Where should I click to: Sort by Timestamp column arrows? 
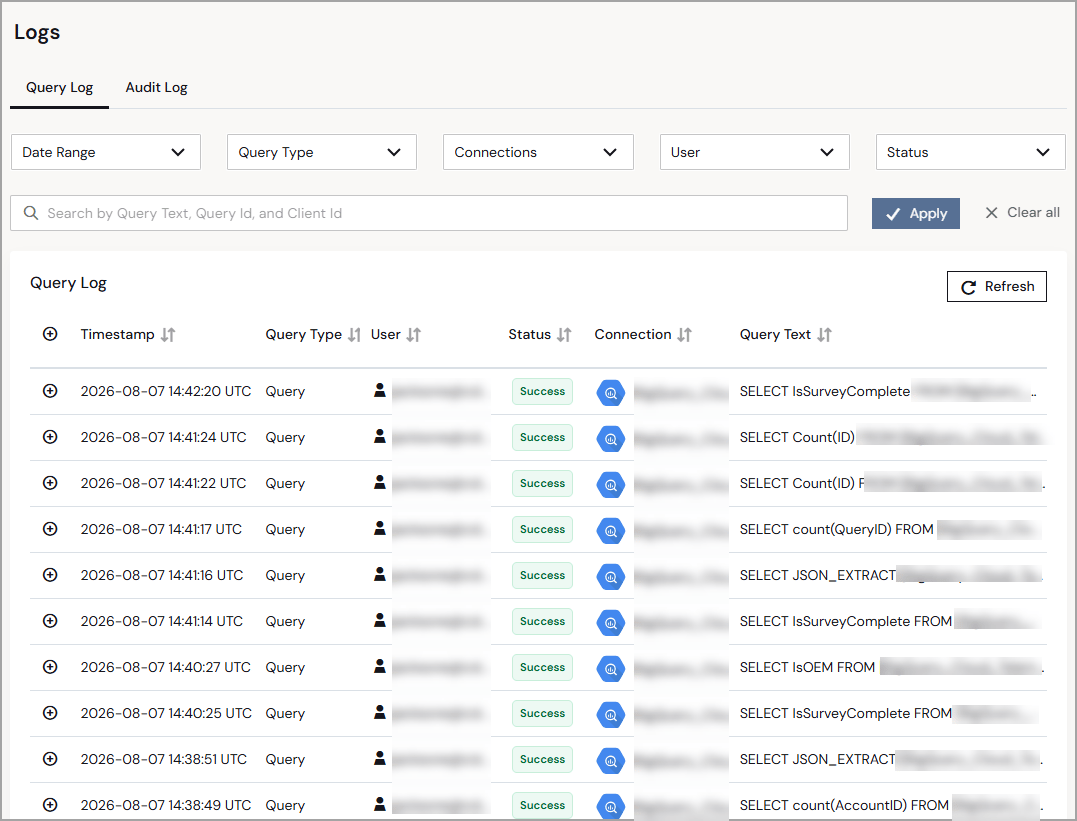[168, 335]
